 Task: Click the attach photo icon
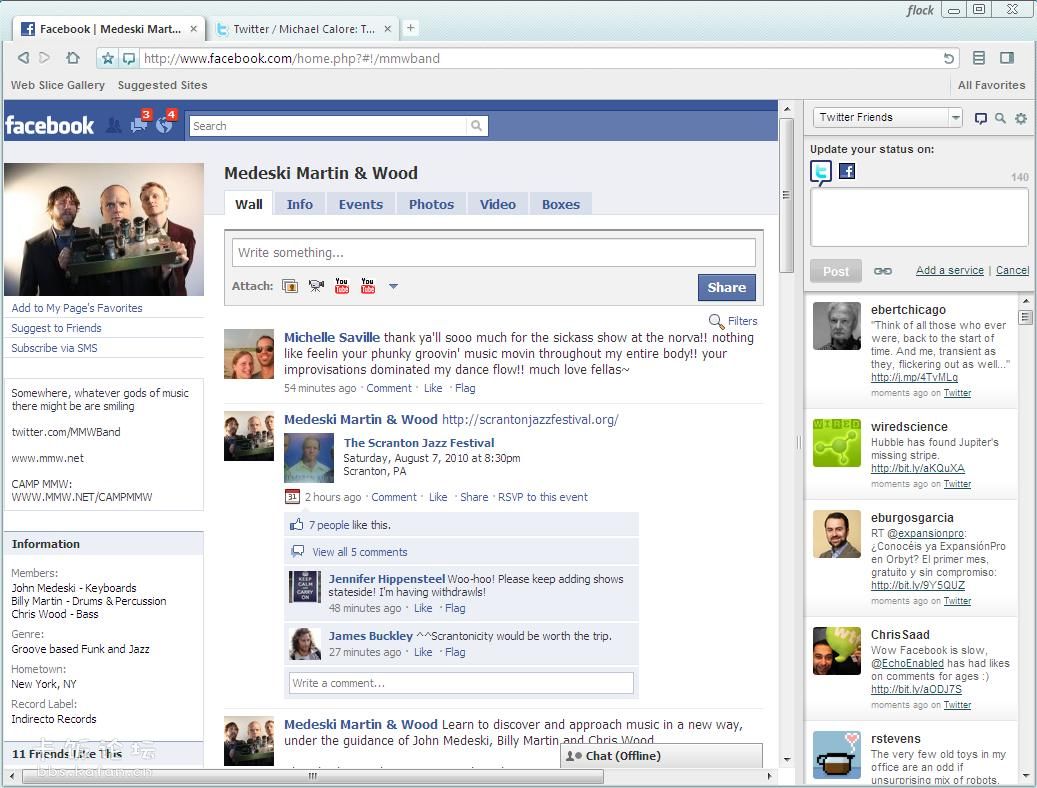(290, 286)
